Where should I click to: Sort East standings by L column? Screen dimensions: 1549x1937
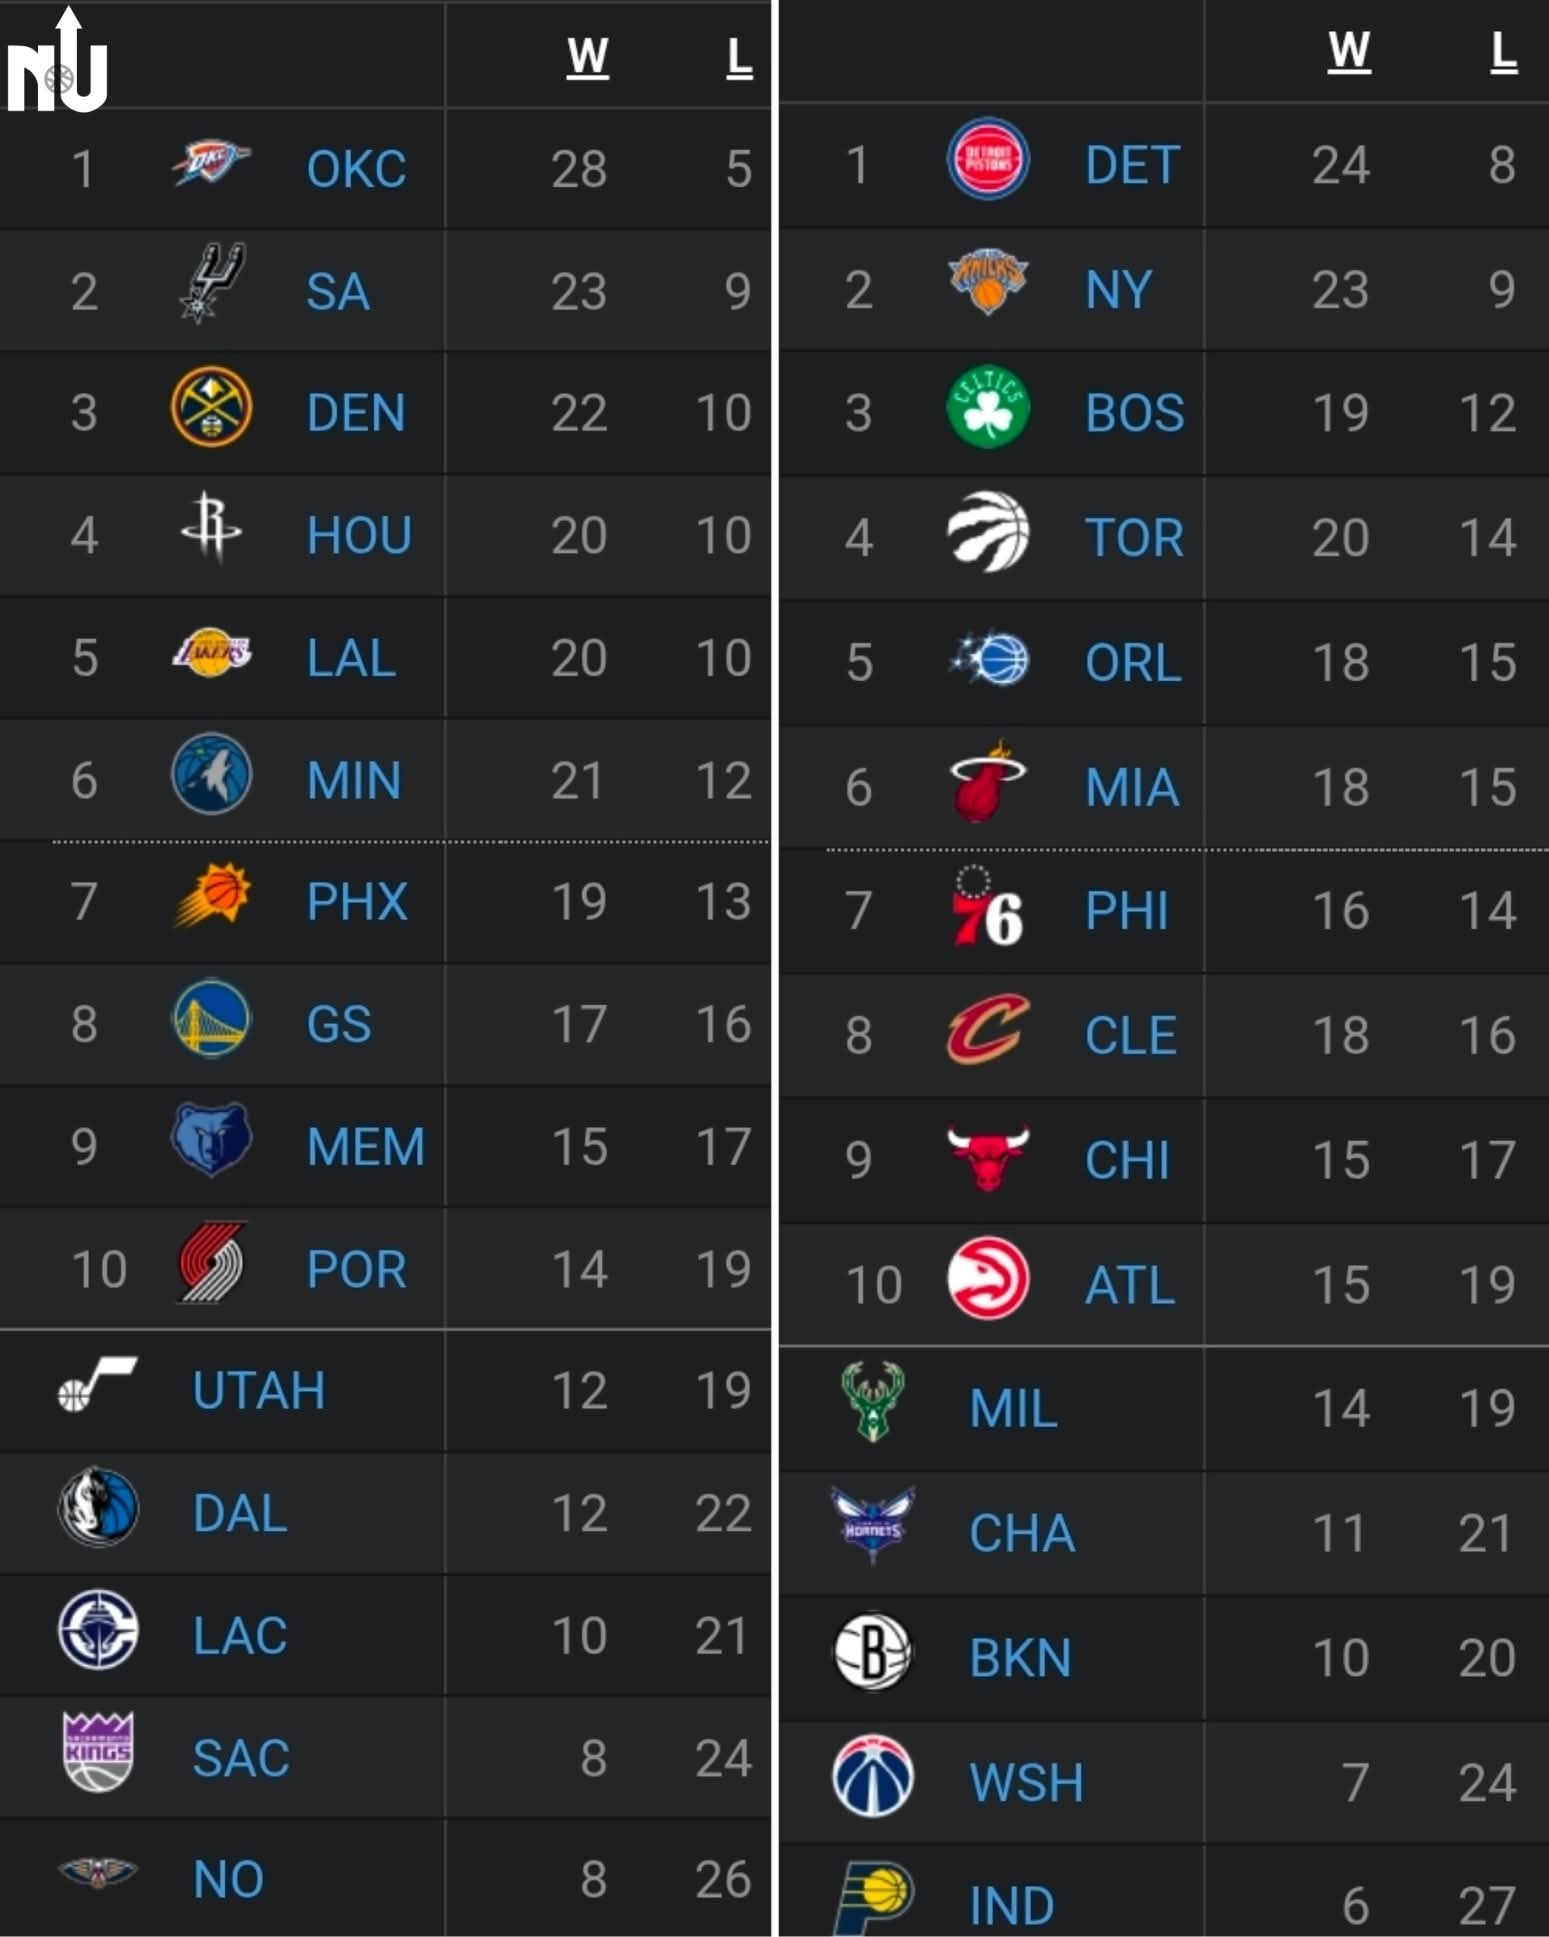coord(1503,51)
